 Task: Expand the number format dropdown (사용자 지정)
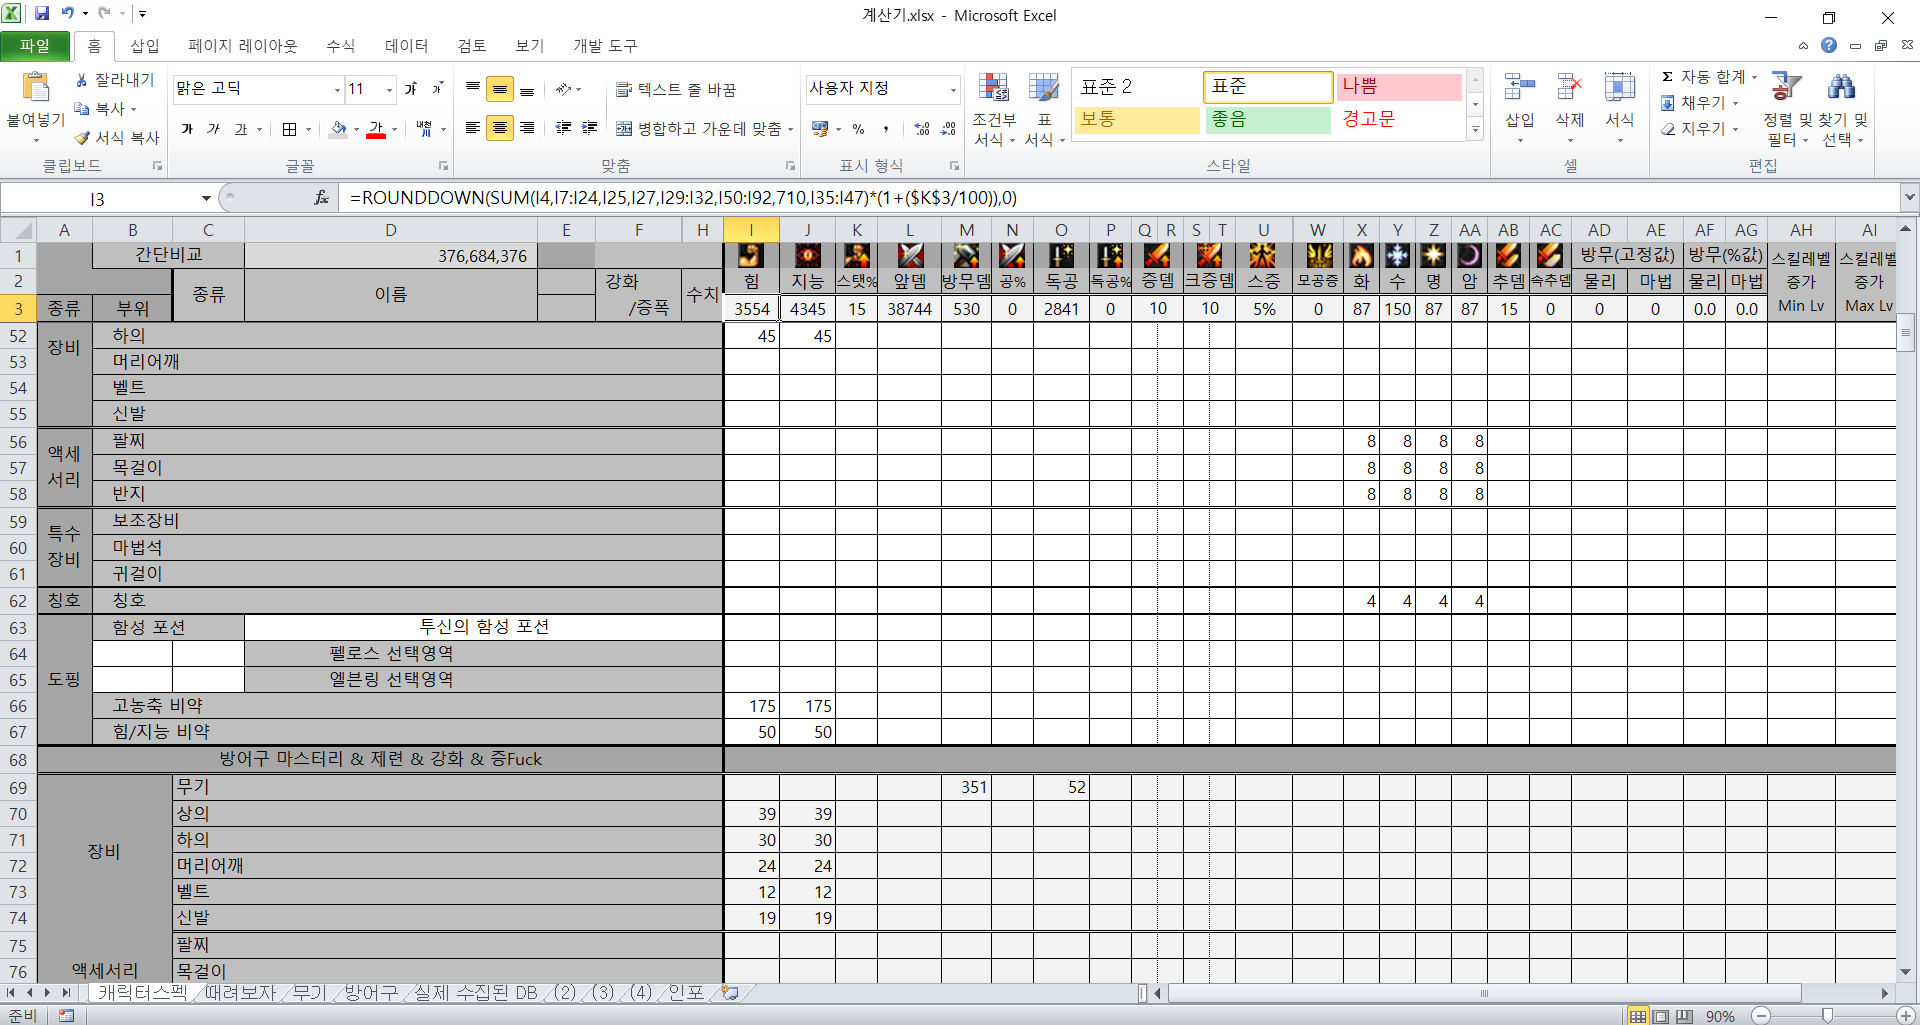pos(952,90)
